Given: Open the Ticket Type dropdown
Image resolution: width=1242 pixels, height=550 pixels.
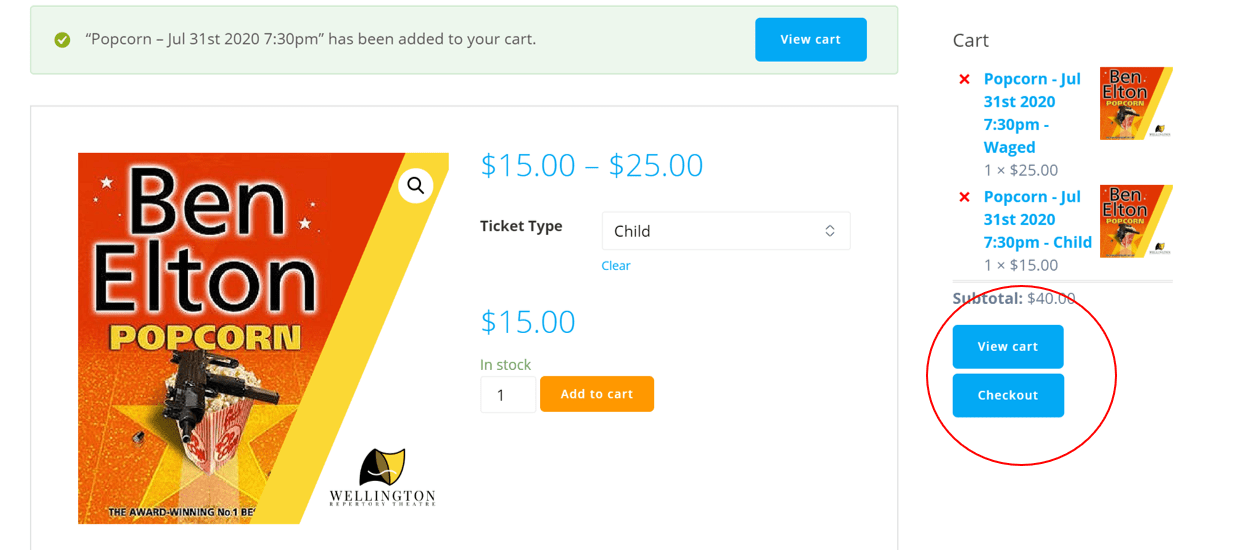Looking at the screenshot, I should [725, 231].
